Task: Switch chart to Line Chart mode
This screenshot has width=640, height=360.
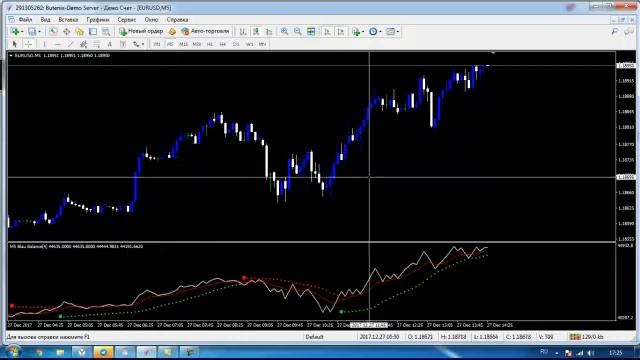Action: [269, 31]
